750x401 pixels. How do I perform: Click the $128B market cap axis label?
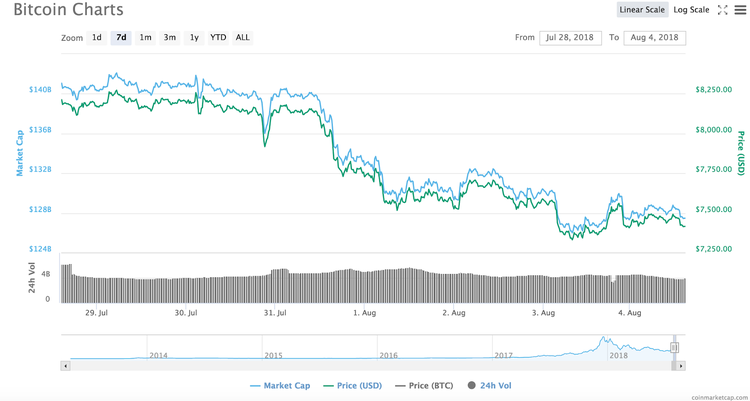pos(42,210)
